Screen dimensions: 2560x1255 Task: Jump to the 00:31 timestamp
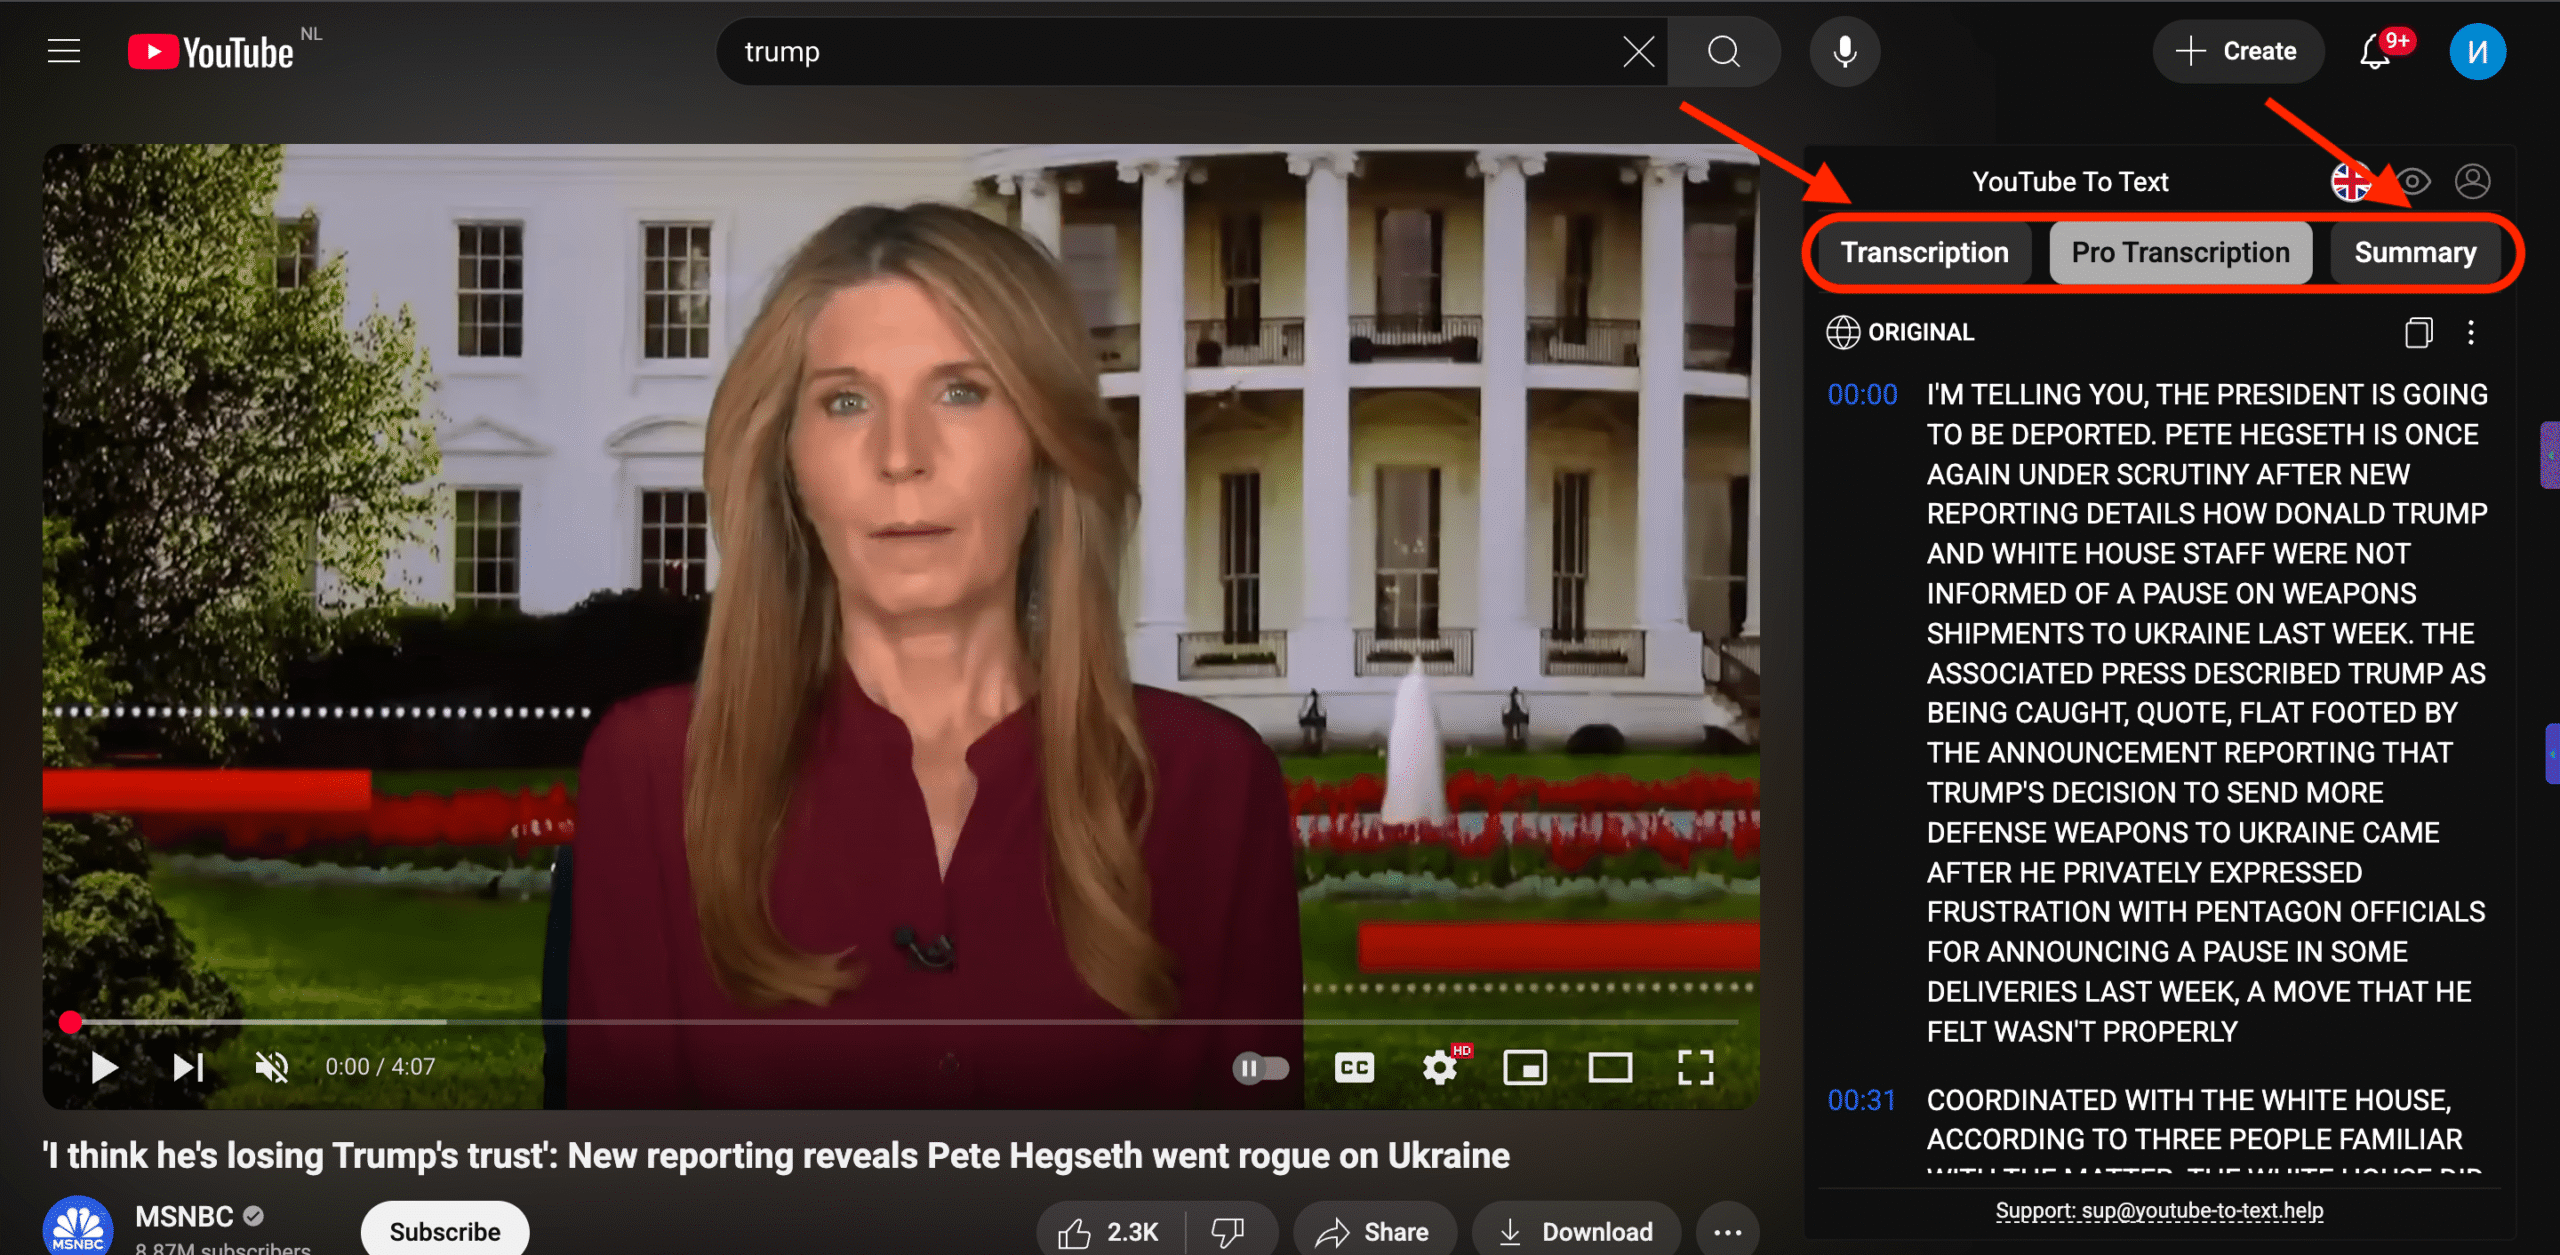point(1861,1100)
